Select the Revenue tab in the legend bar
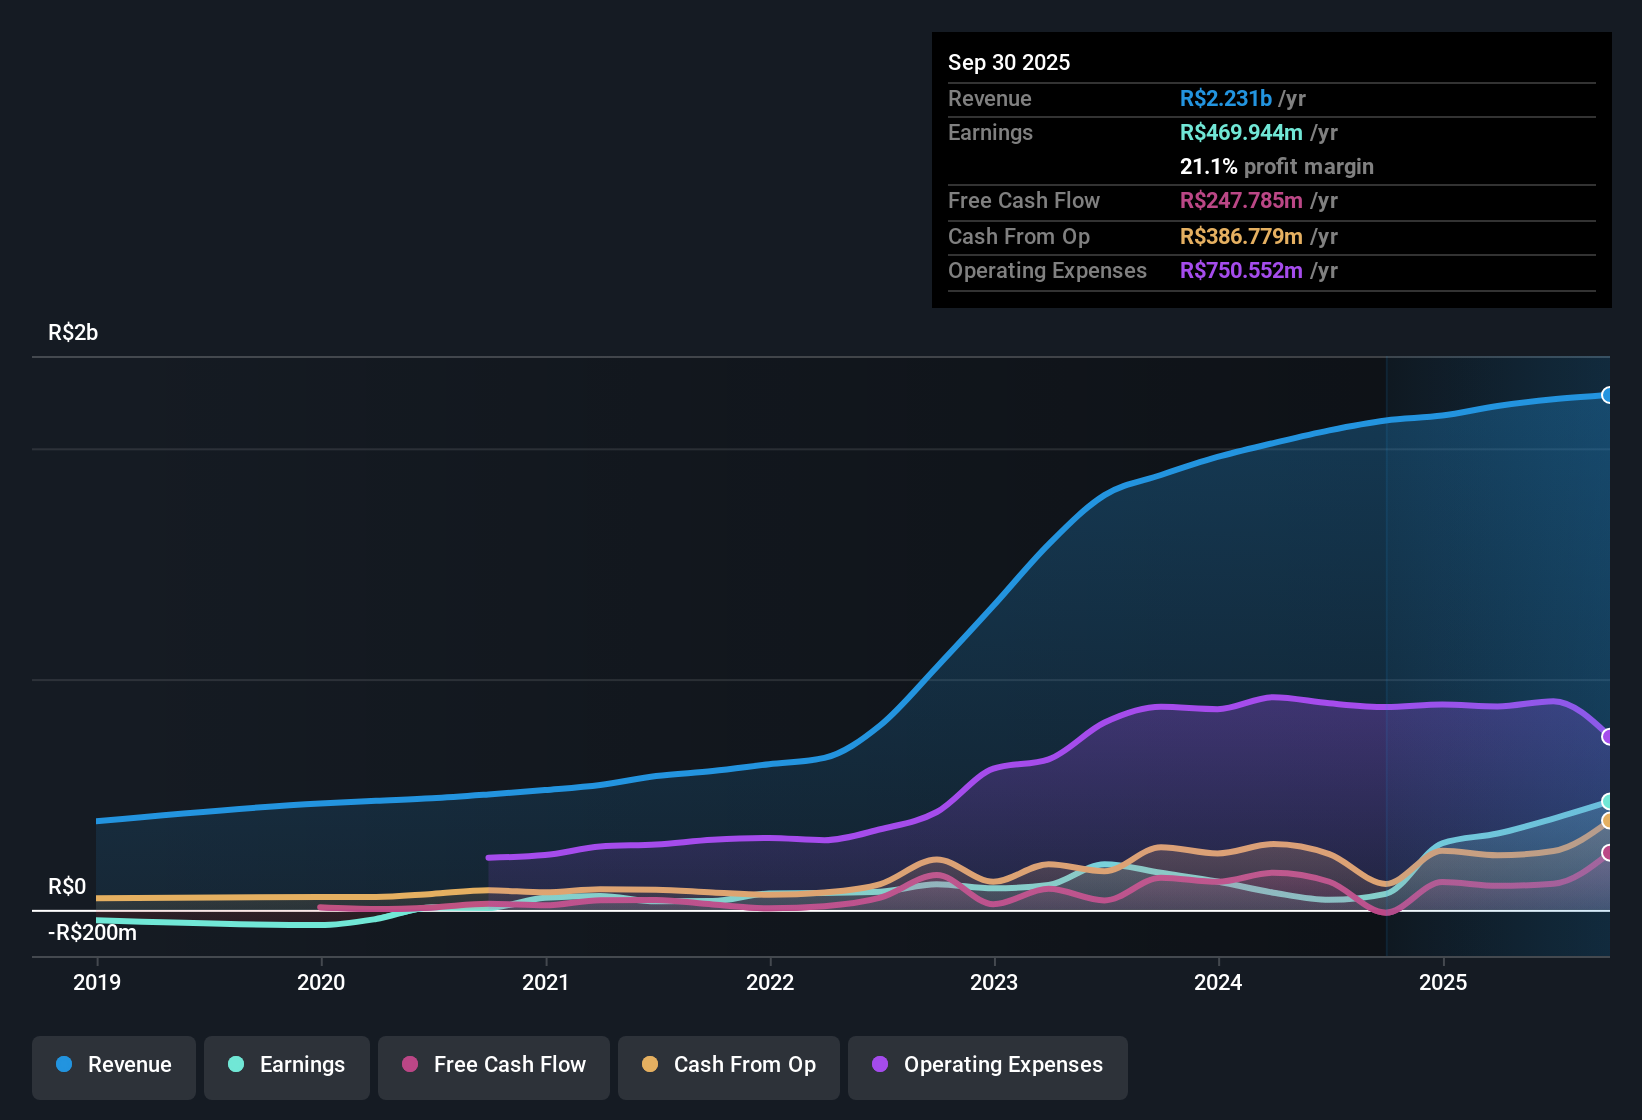 point(113,1065)
